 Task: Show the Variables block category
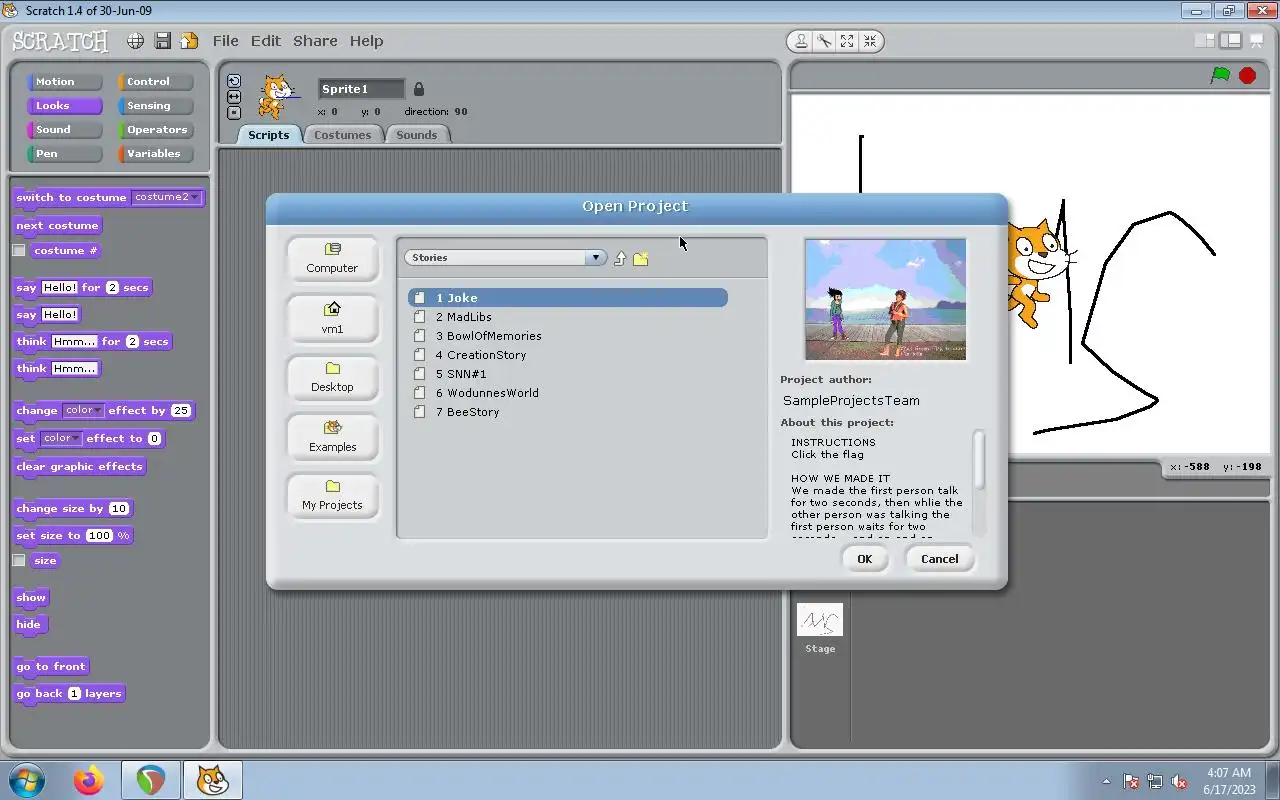156,154
